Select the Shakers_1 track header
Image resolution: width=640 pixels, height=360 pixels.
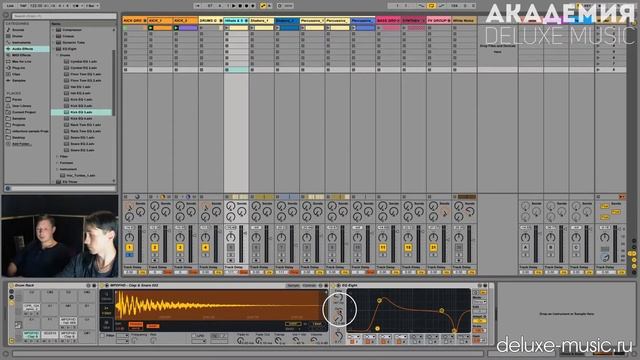click(261, 20)
